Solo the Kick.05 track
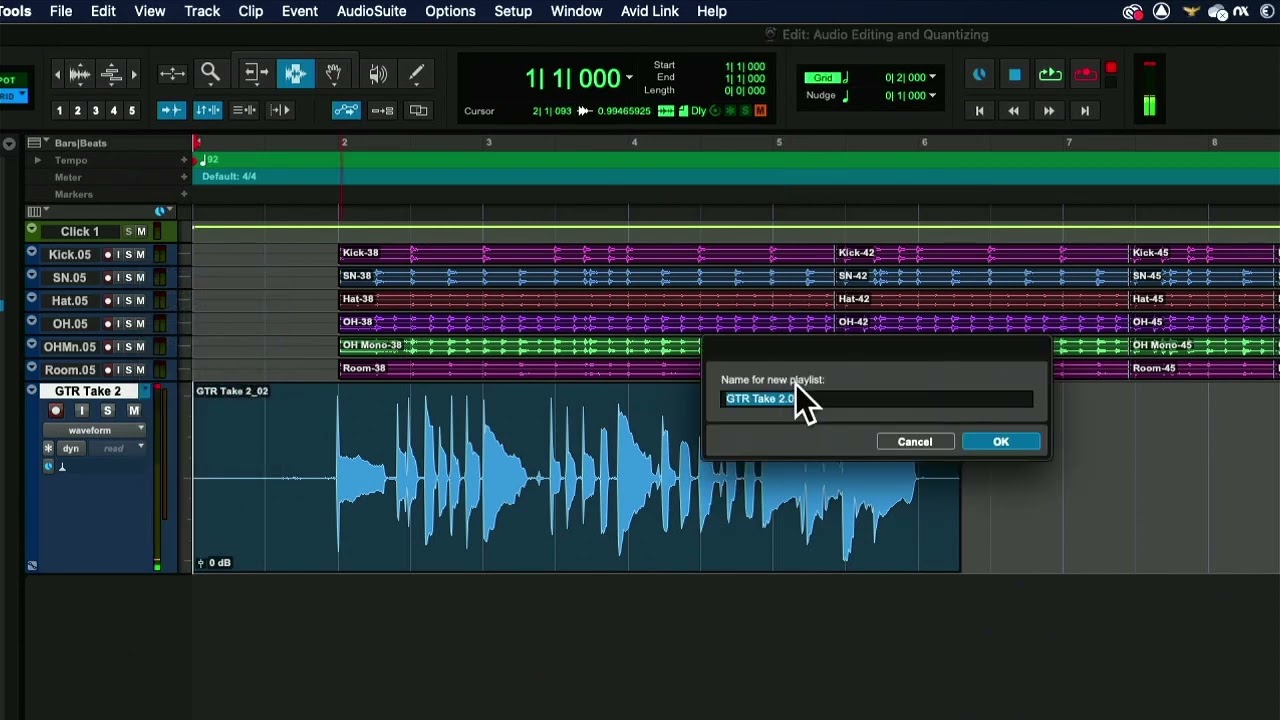 (127, 255)
